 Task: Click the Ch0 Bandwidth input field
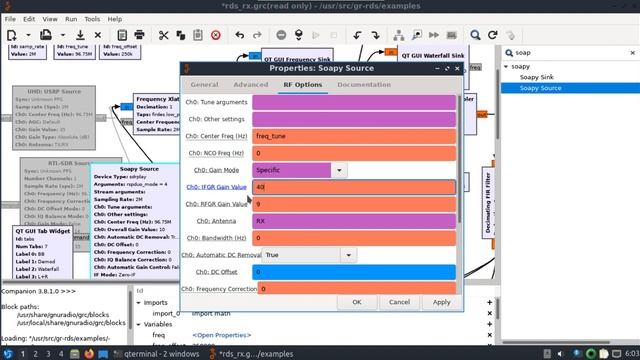pyautogui.click(x=354, y=238)
